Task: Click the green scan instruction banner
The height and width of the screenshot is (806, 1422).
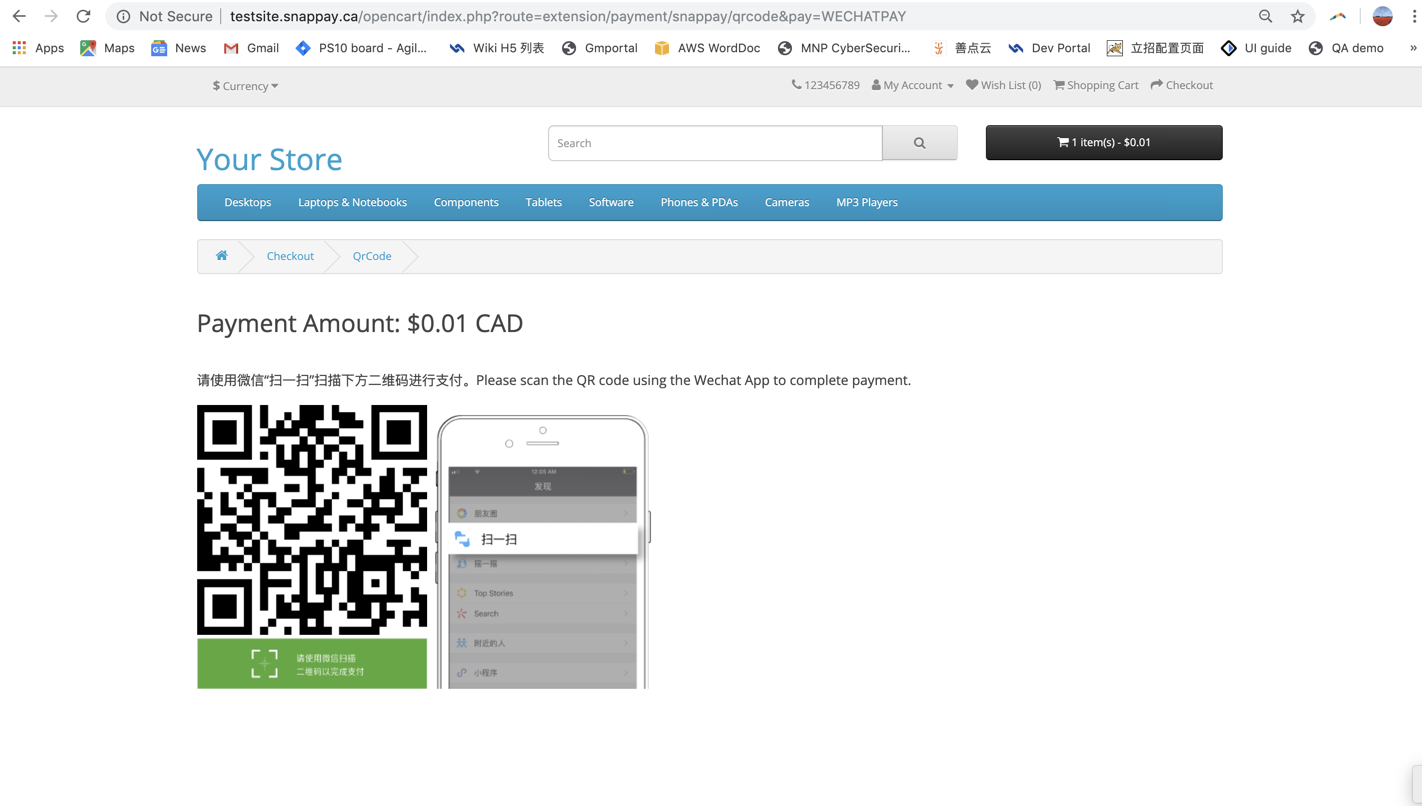Action: 312,663
